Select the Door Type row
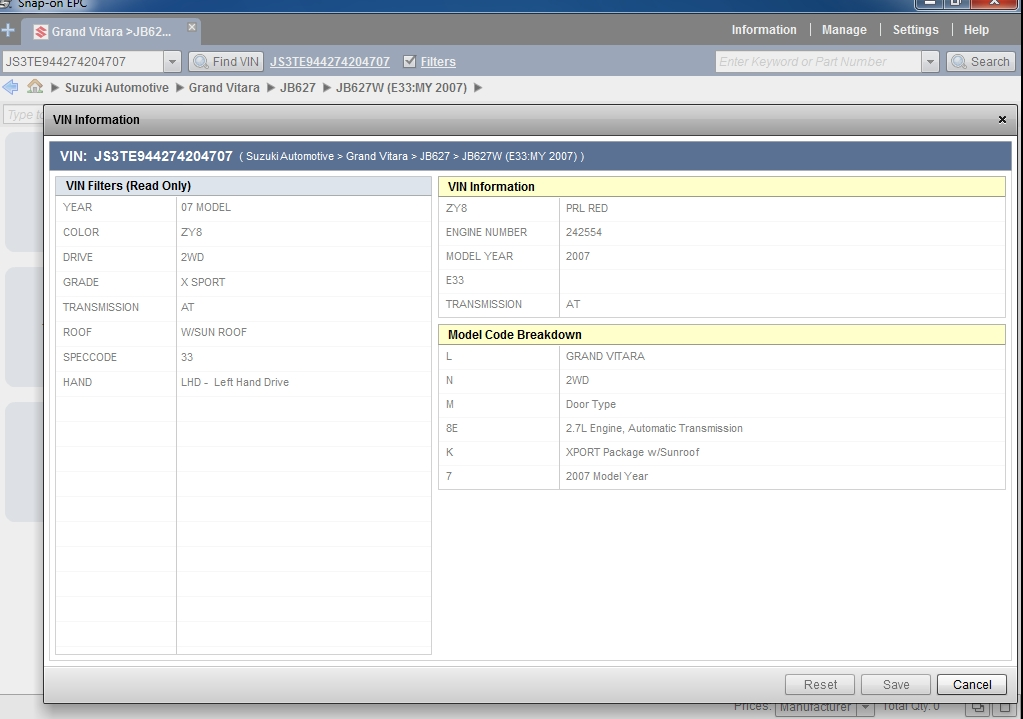1023x719 pixels. [x=722, y=405]
